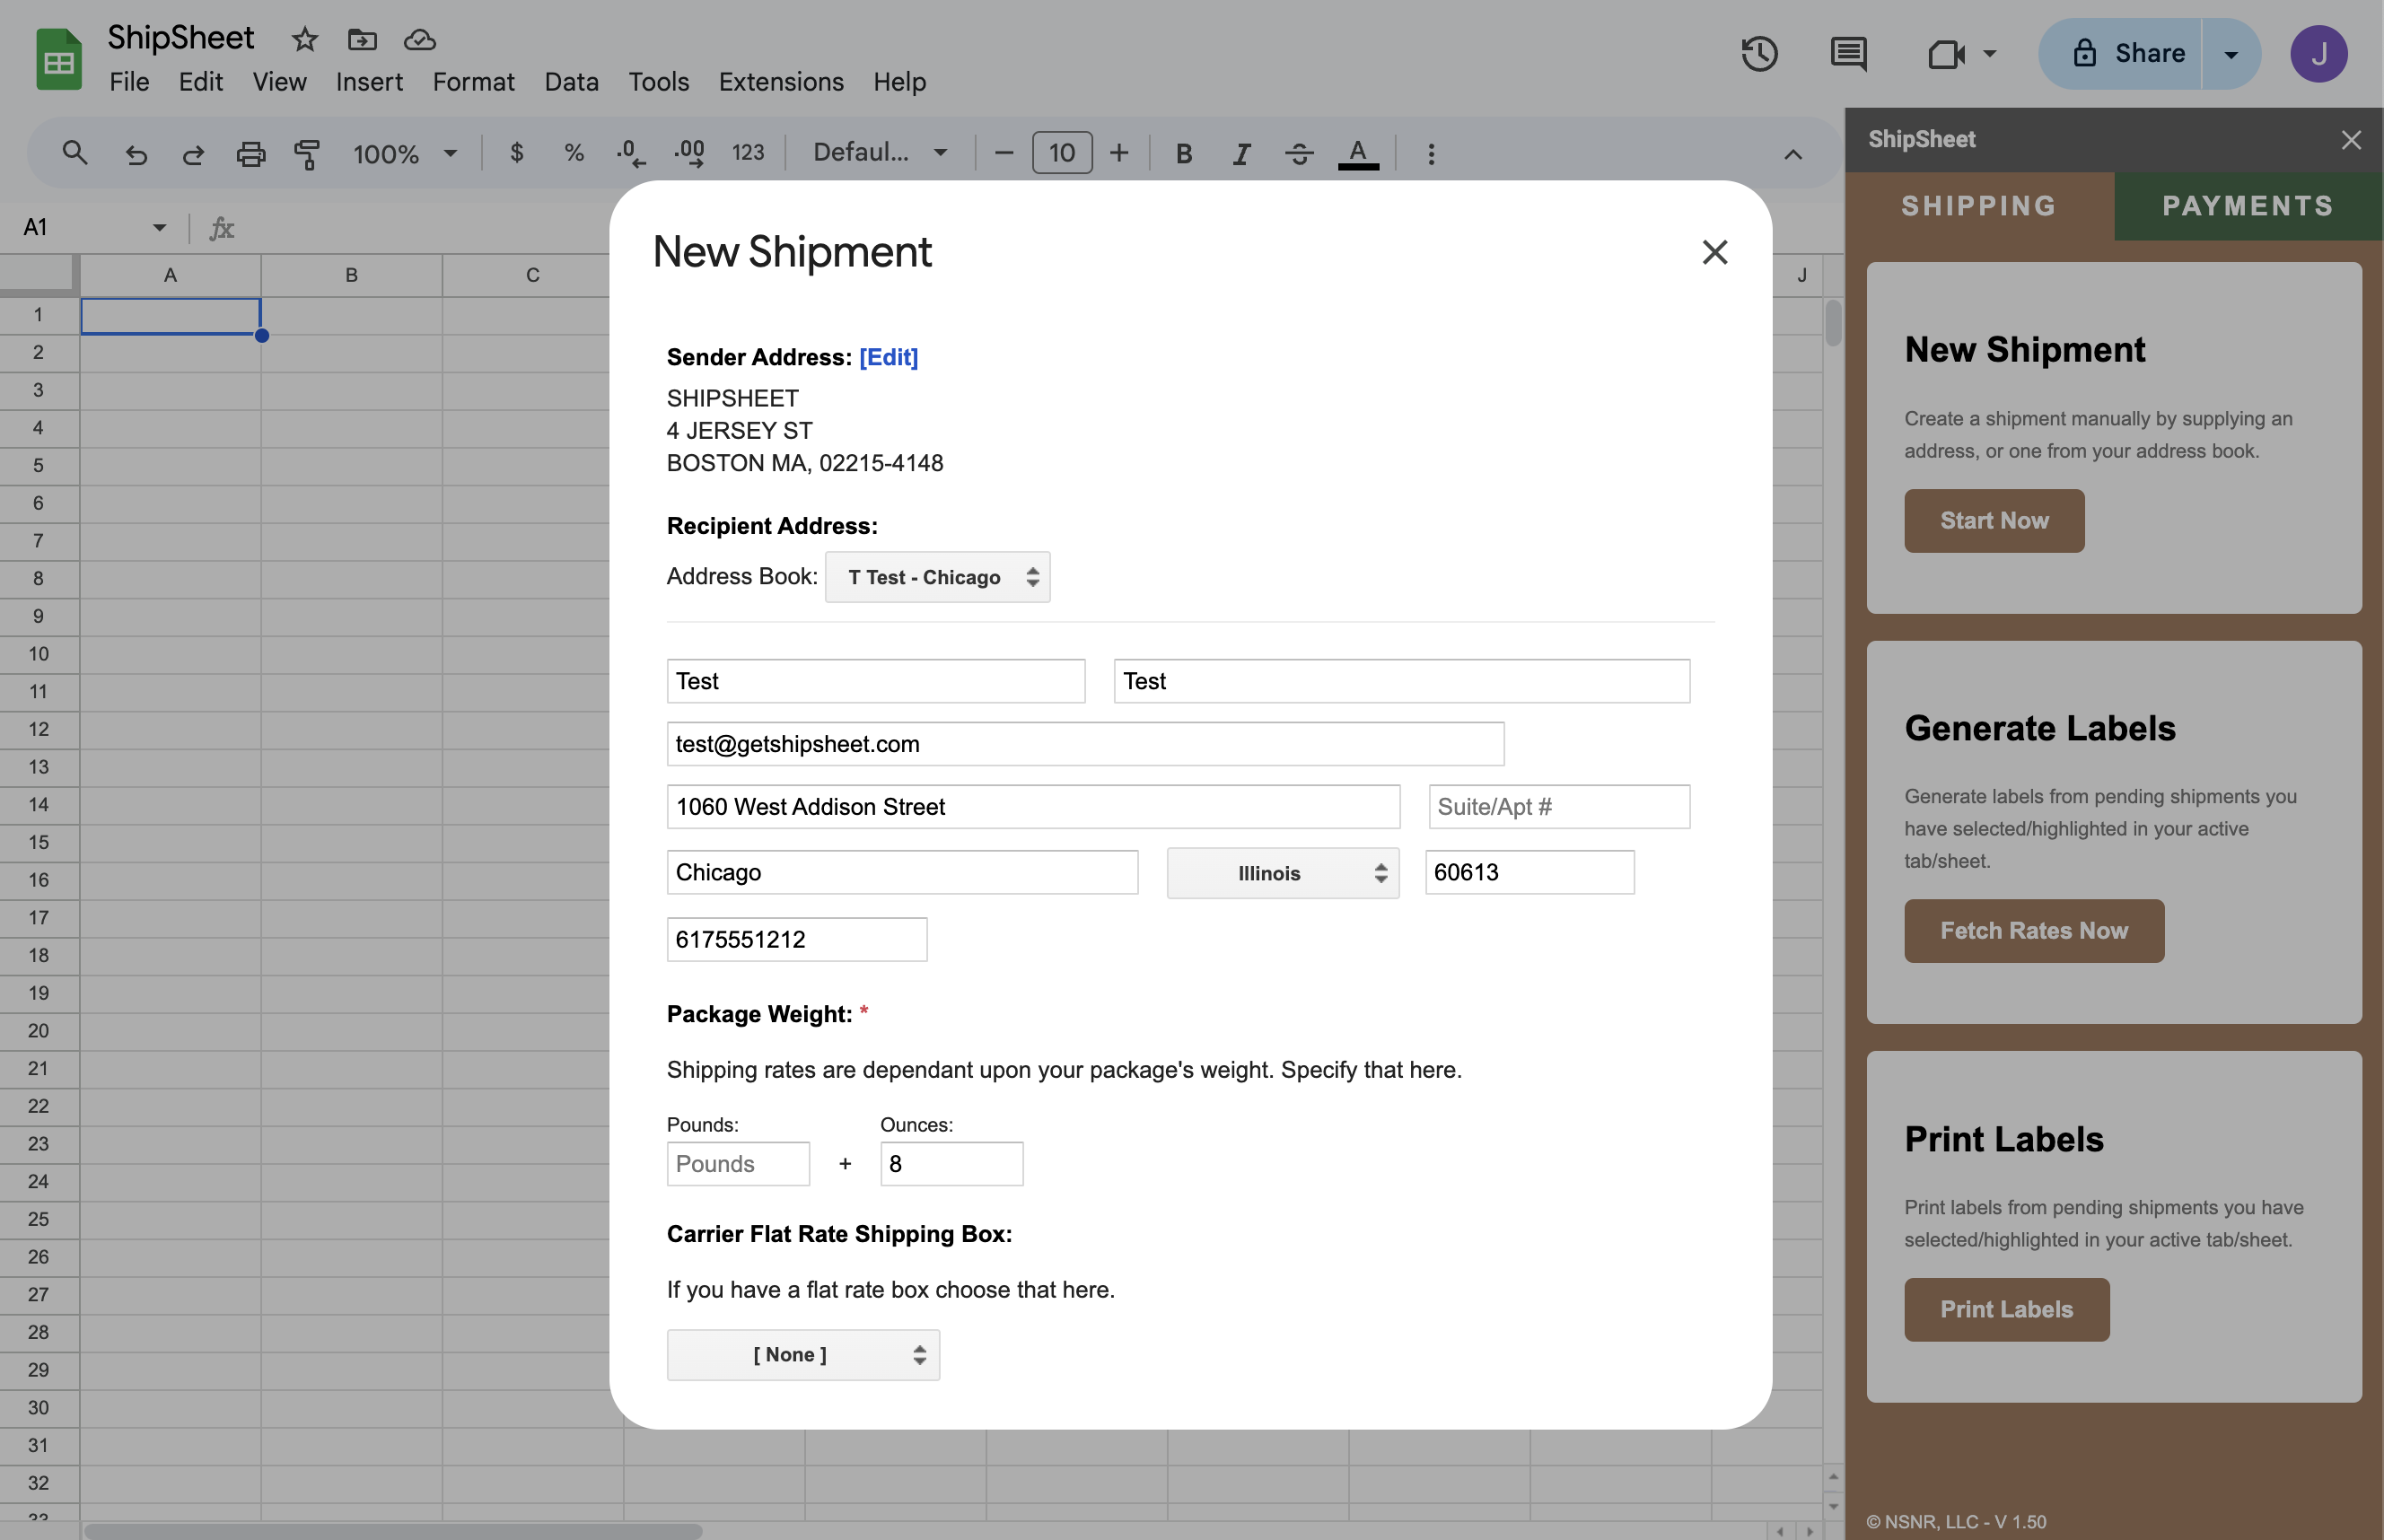This screenshot has width=2384, height=1540.
Task: Click the Pounds weight input field
Action: 738,1164
